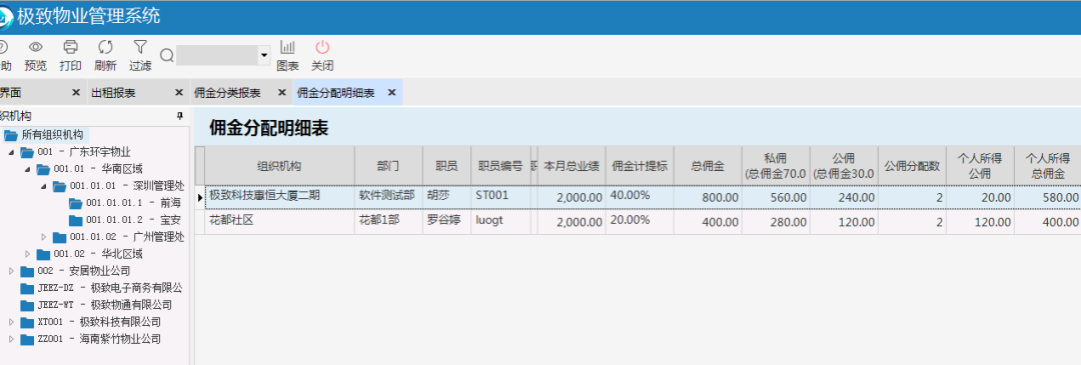This screenshot has width=1081, height=365.
Task: Click the 001 - 广东环宇物业 folder icon
Action: (x=27, y=152)
